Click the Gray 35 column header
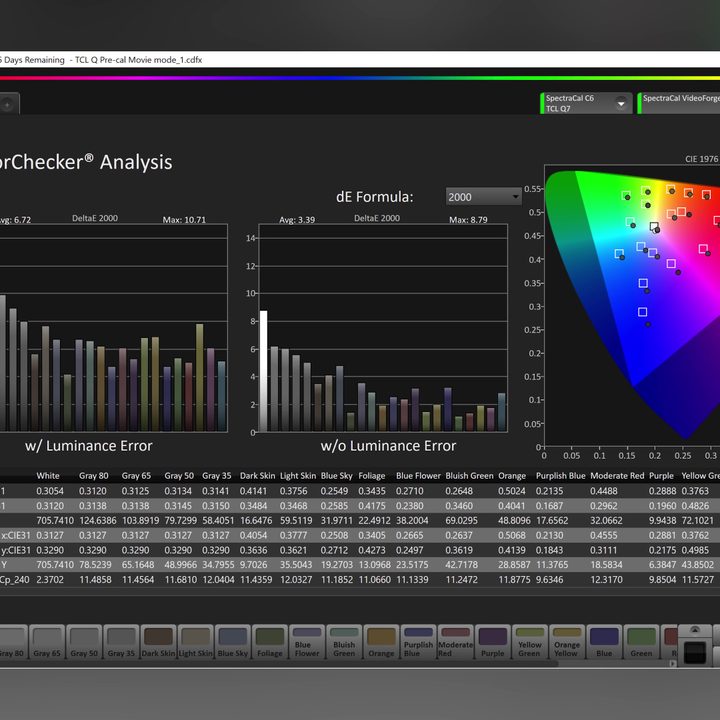The height and width of the screenshot is (720, 720). tap(217, 476)
